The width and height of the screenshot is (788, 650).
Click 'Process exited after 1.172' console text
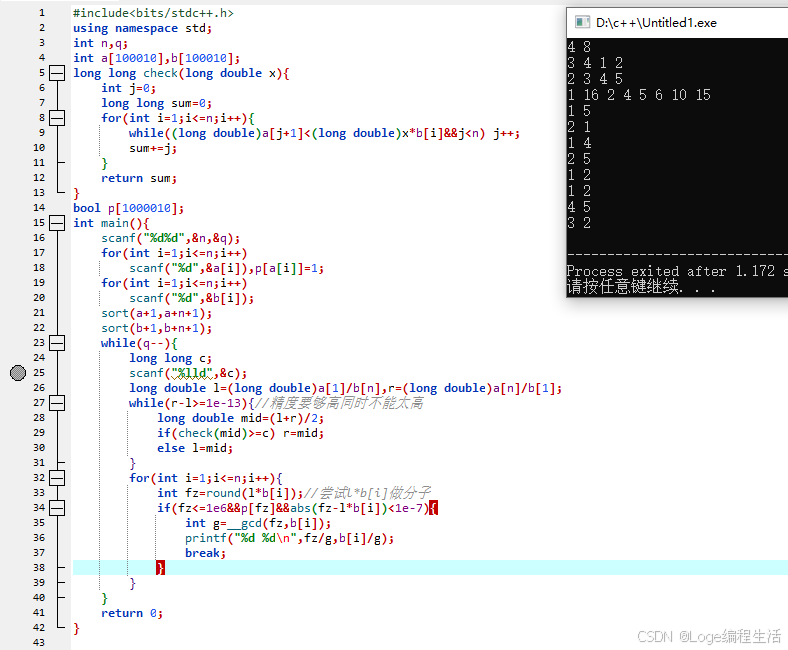tap(671, 271)
